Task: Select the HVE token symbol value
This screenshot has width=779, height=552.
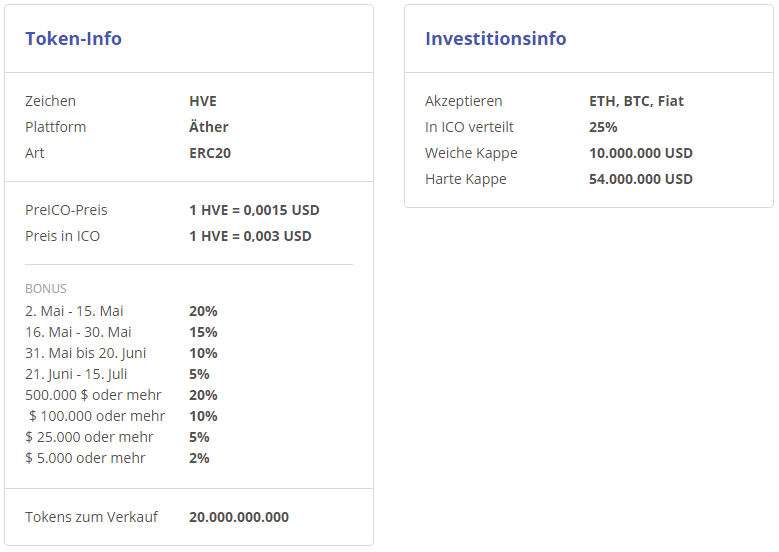Action: coord(203,101)
